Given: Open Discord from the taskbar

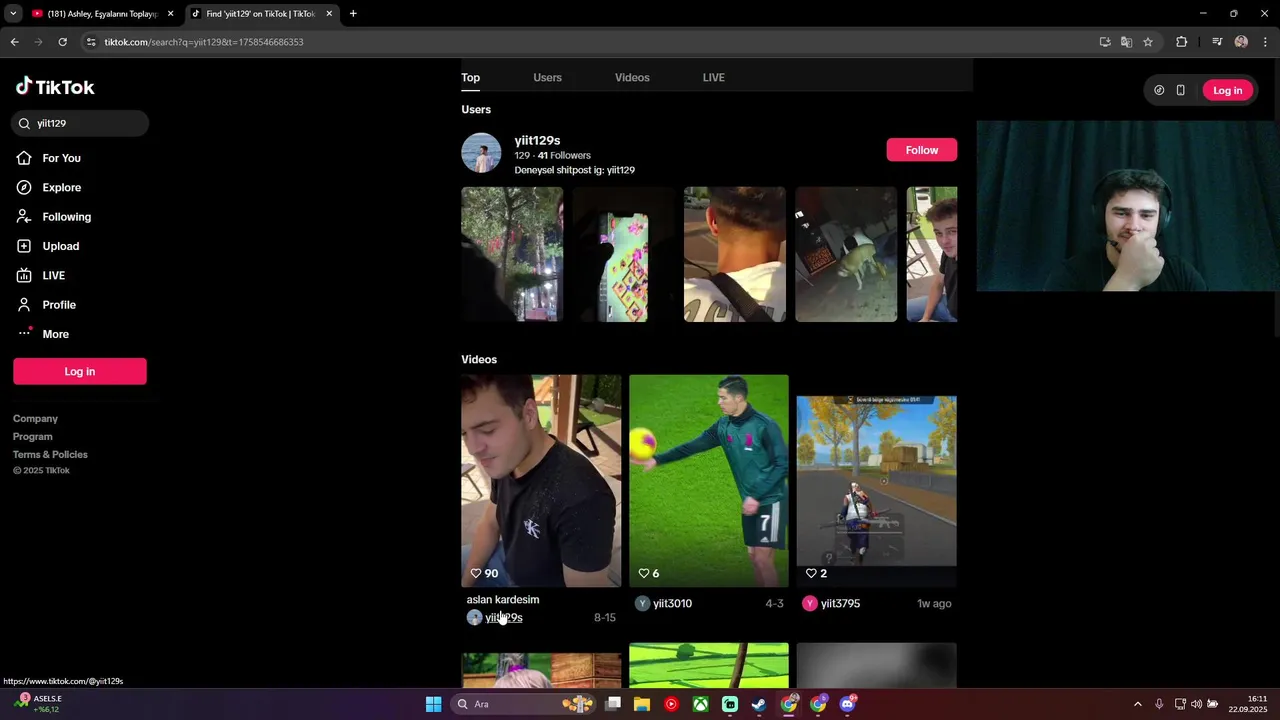Looking at the screenshot, I should (x=848, y=704).
